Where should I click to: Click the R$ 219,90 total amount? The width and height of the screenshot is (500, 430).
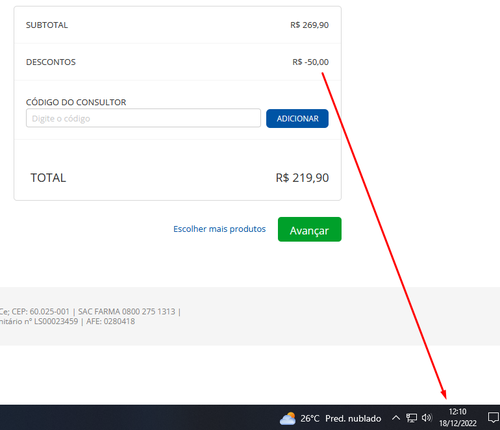[x=302, y=178]
